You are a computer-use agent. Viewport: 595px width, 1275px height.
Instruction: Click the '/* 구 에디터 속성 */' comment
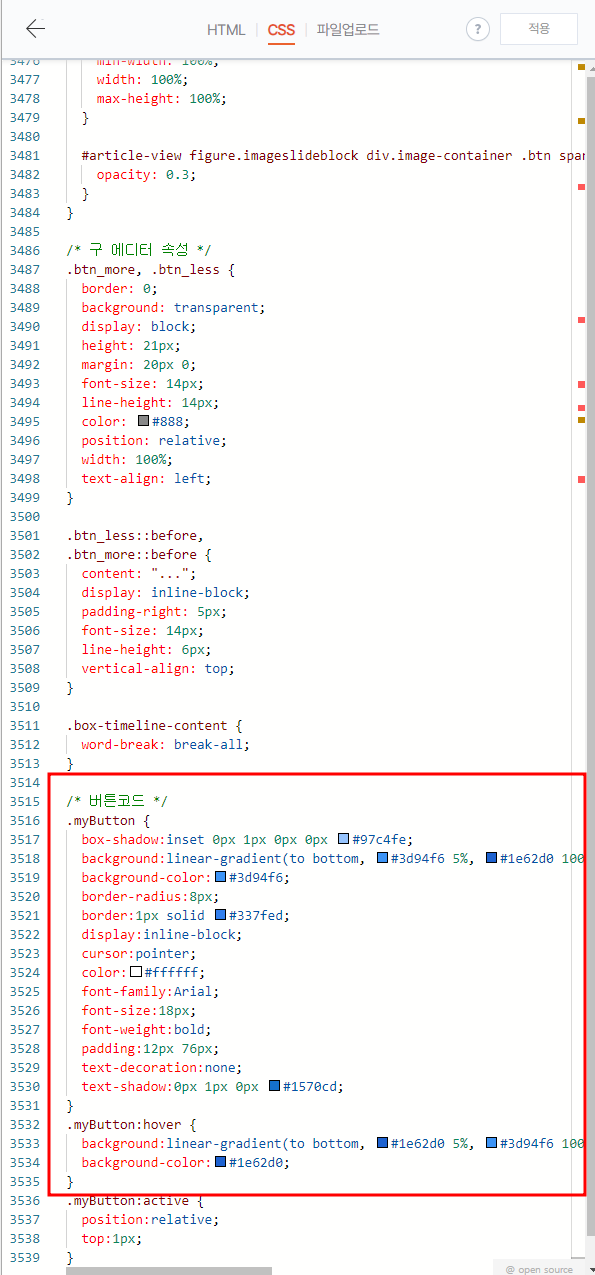tap(139, 250)
